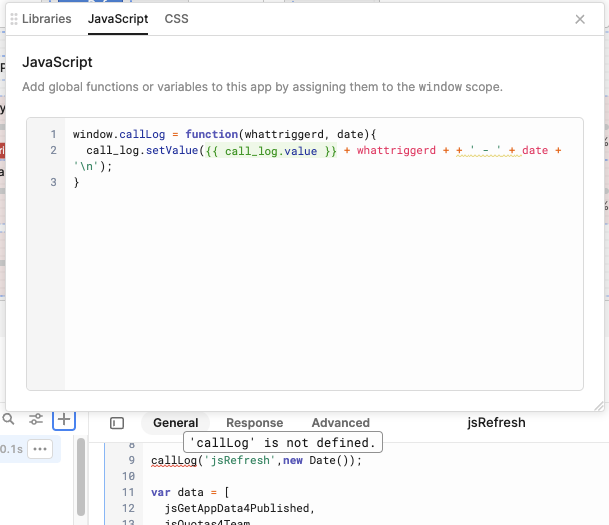Image resolution: width=609 pixels, height=525 pixels.
Task: Click jsGetAppData4Published in the query code
Action: (237, 508)
